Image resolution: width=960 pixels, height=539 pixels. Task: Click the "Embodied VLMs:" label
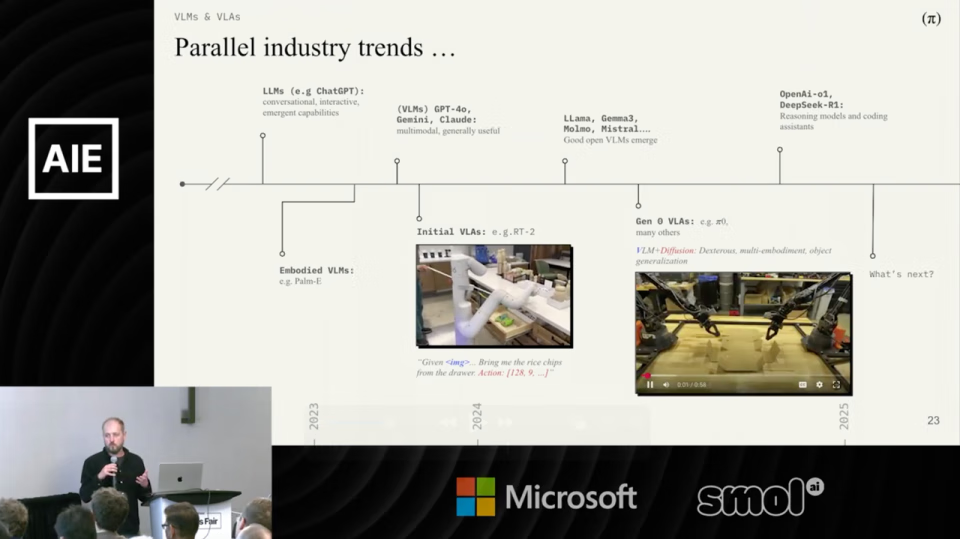317,270
